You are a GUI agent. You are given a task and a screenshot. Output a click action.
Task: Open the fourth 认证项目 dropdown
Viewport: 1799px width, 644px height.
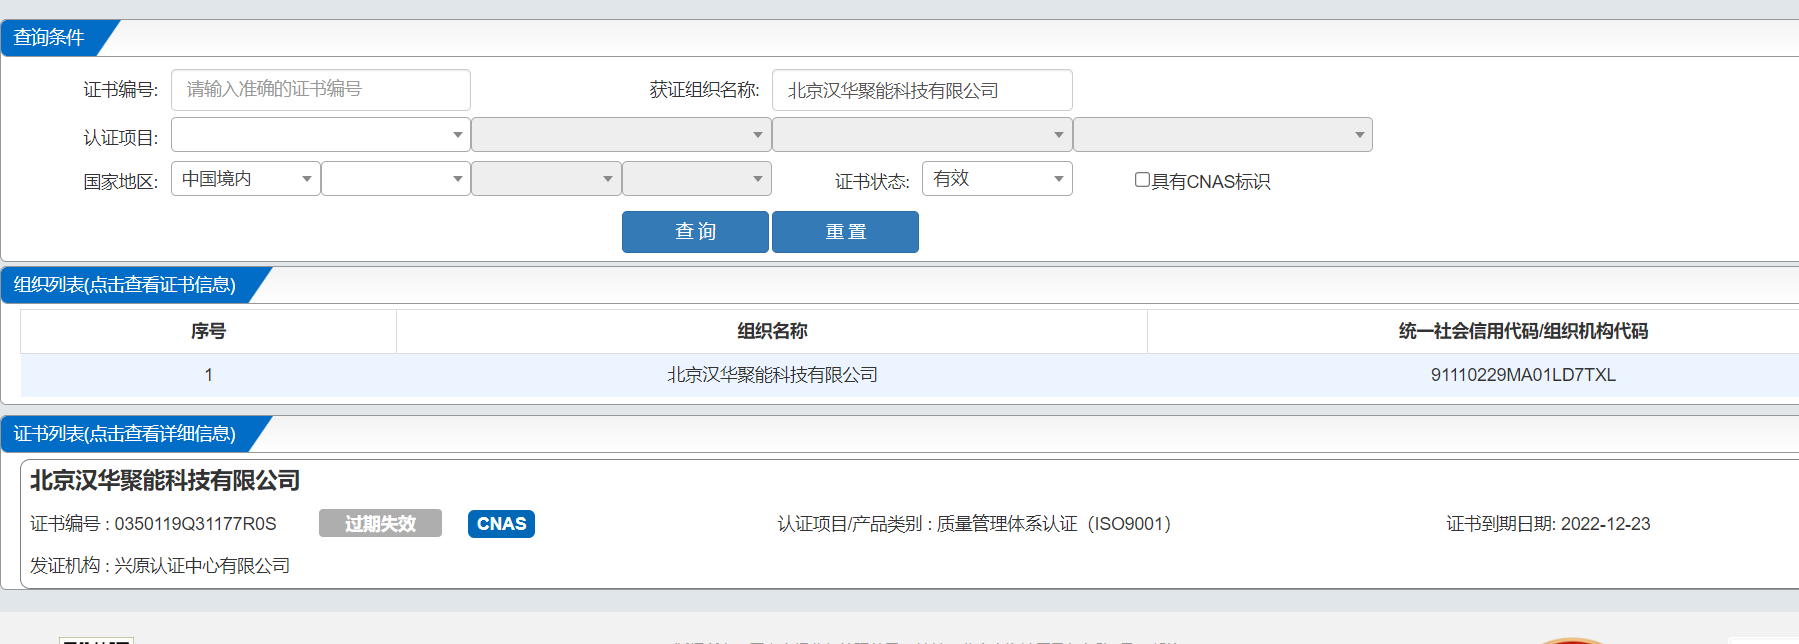tap(1223, 135)
